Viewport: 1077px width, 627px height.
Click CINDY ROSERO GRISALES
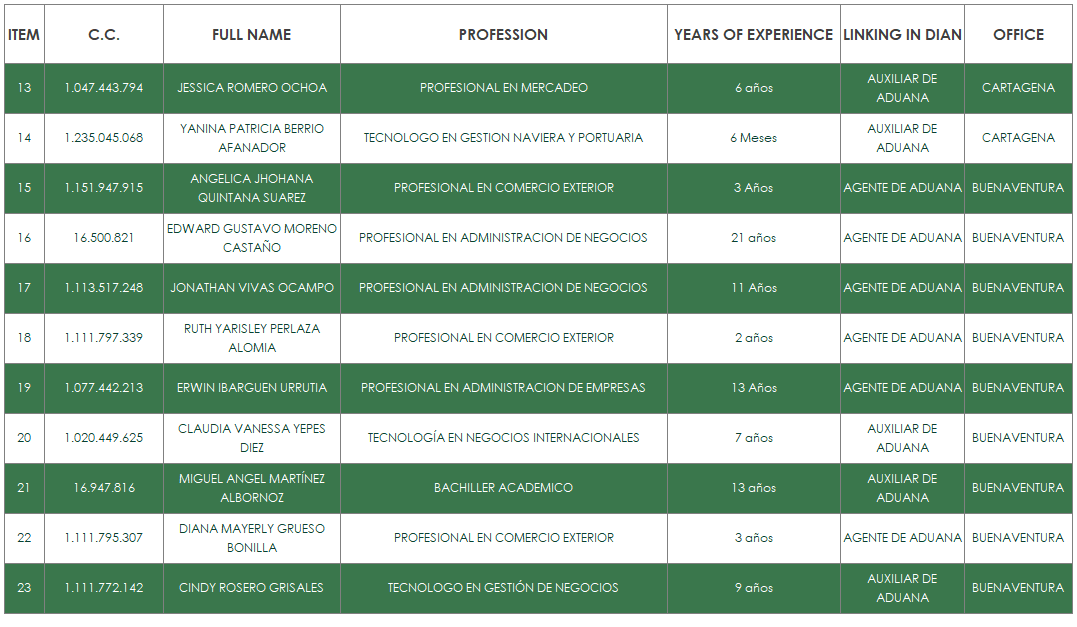251,589
